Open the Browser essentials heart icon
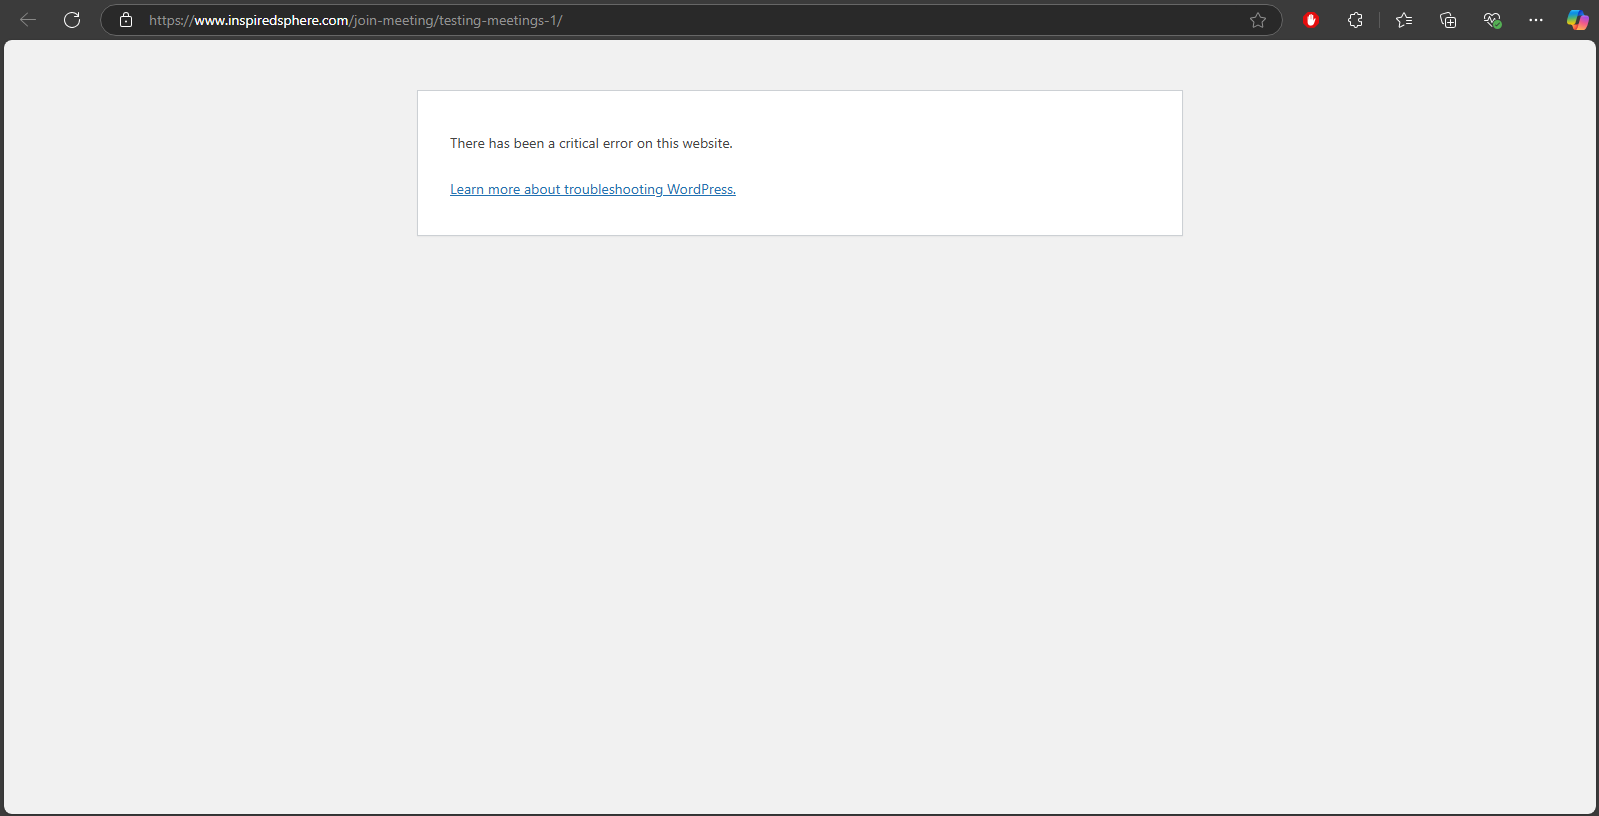The height and width of the screenshot is (816, 1599). (x=1492, y=20)
